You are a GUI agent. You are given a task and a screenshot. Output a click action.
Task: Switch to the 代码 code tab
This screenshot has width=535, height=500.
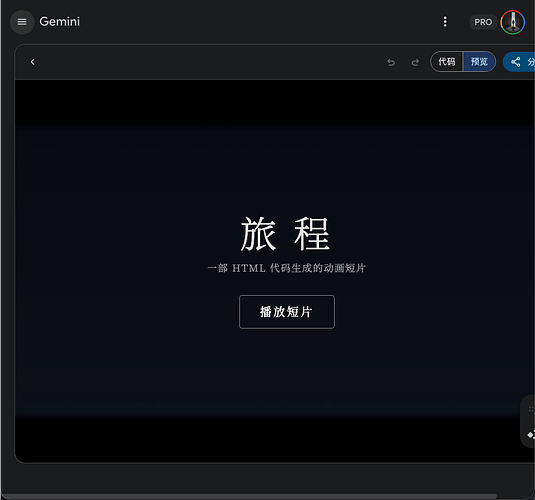[447, 62]
